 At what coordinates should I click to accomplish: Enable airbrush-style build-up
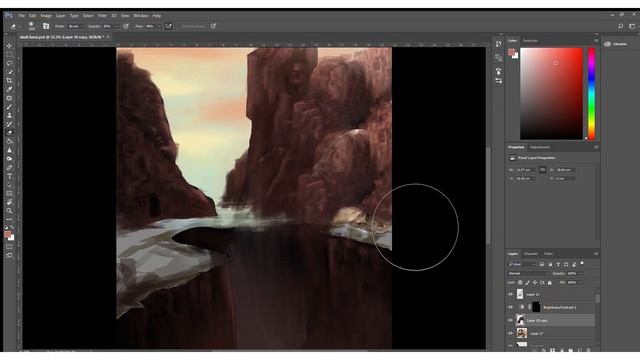(169, 26)
